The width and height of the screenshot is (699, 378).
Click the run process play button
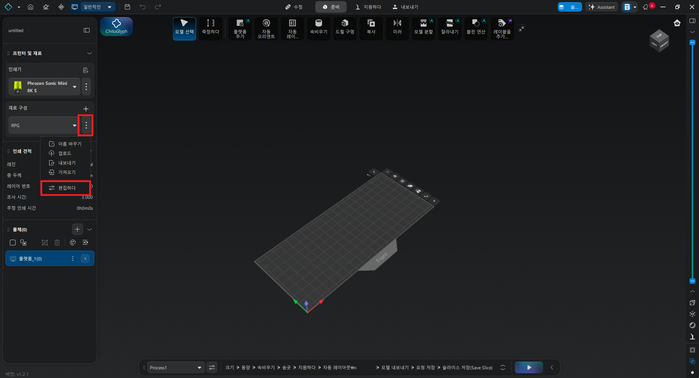click(x=529, y=367)
